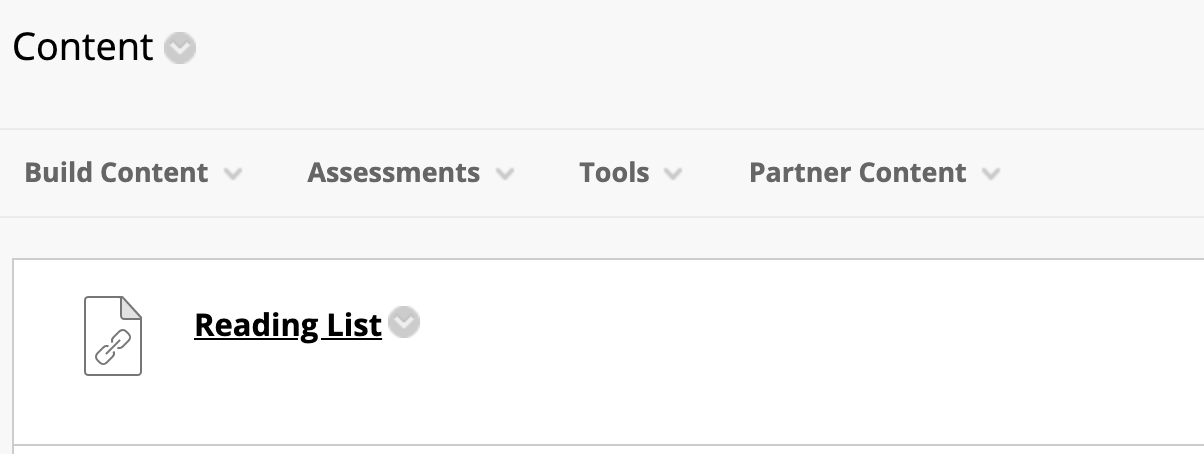Click the strip below the Reading List item
1204x454 pixels.
pyautogui.click(x=600, y=450)
